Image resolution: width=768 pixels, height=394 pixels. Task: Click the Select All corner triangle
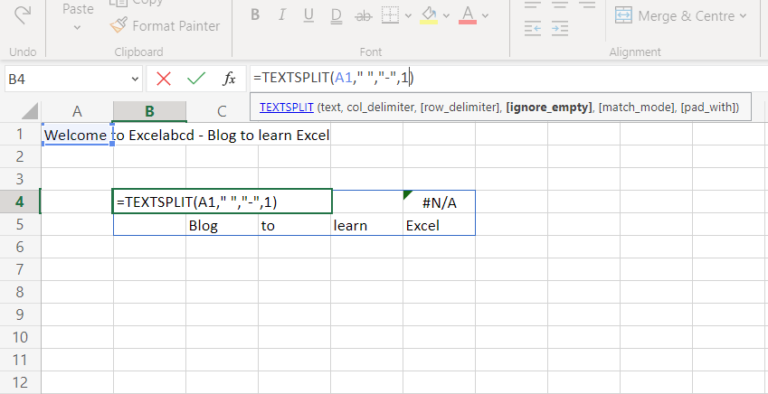(x=29, y=111)
